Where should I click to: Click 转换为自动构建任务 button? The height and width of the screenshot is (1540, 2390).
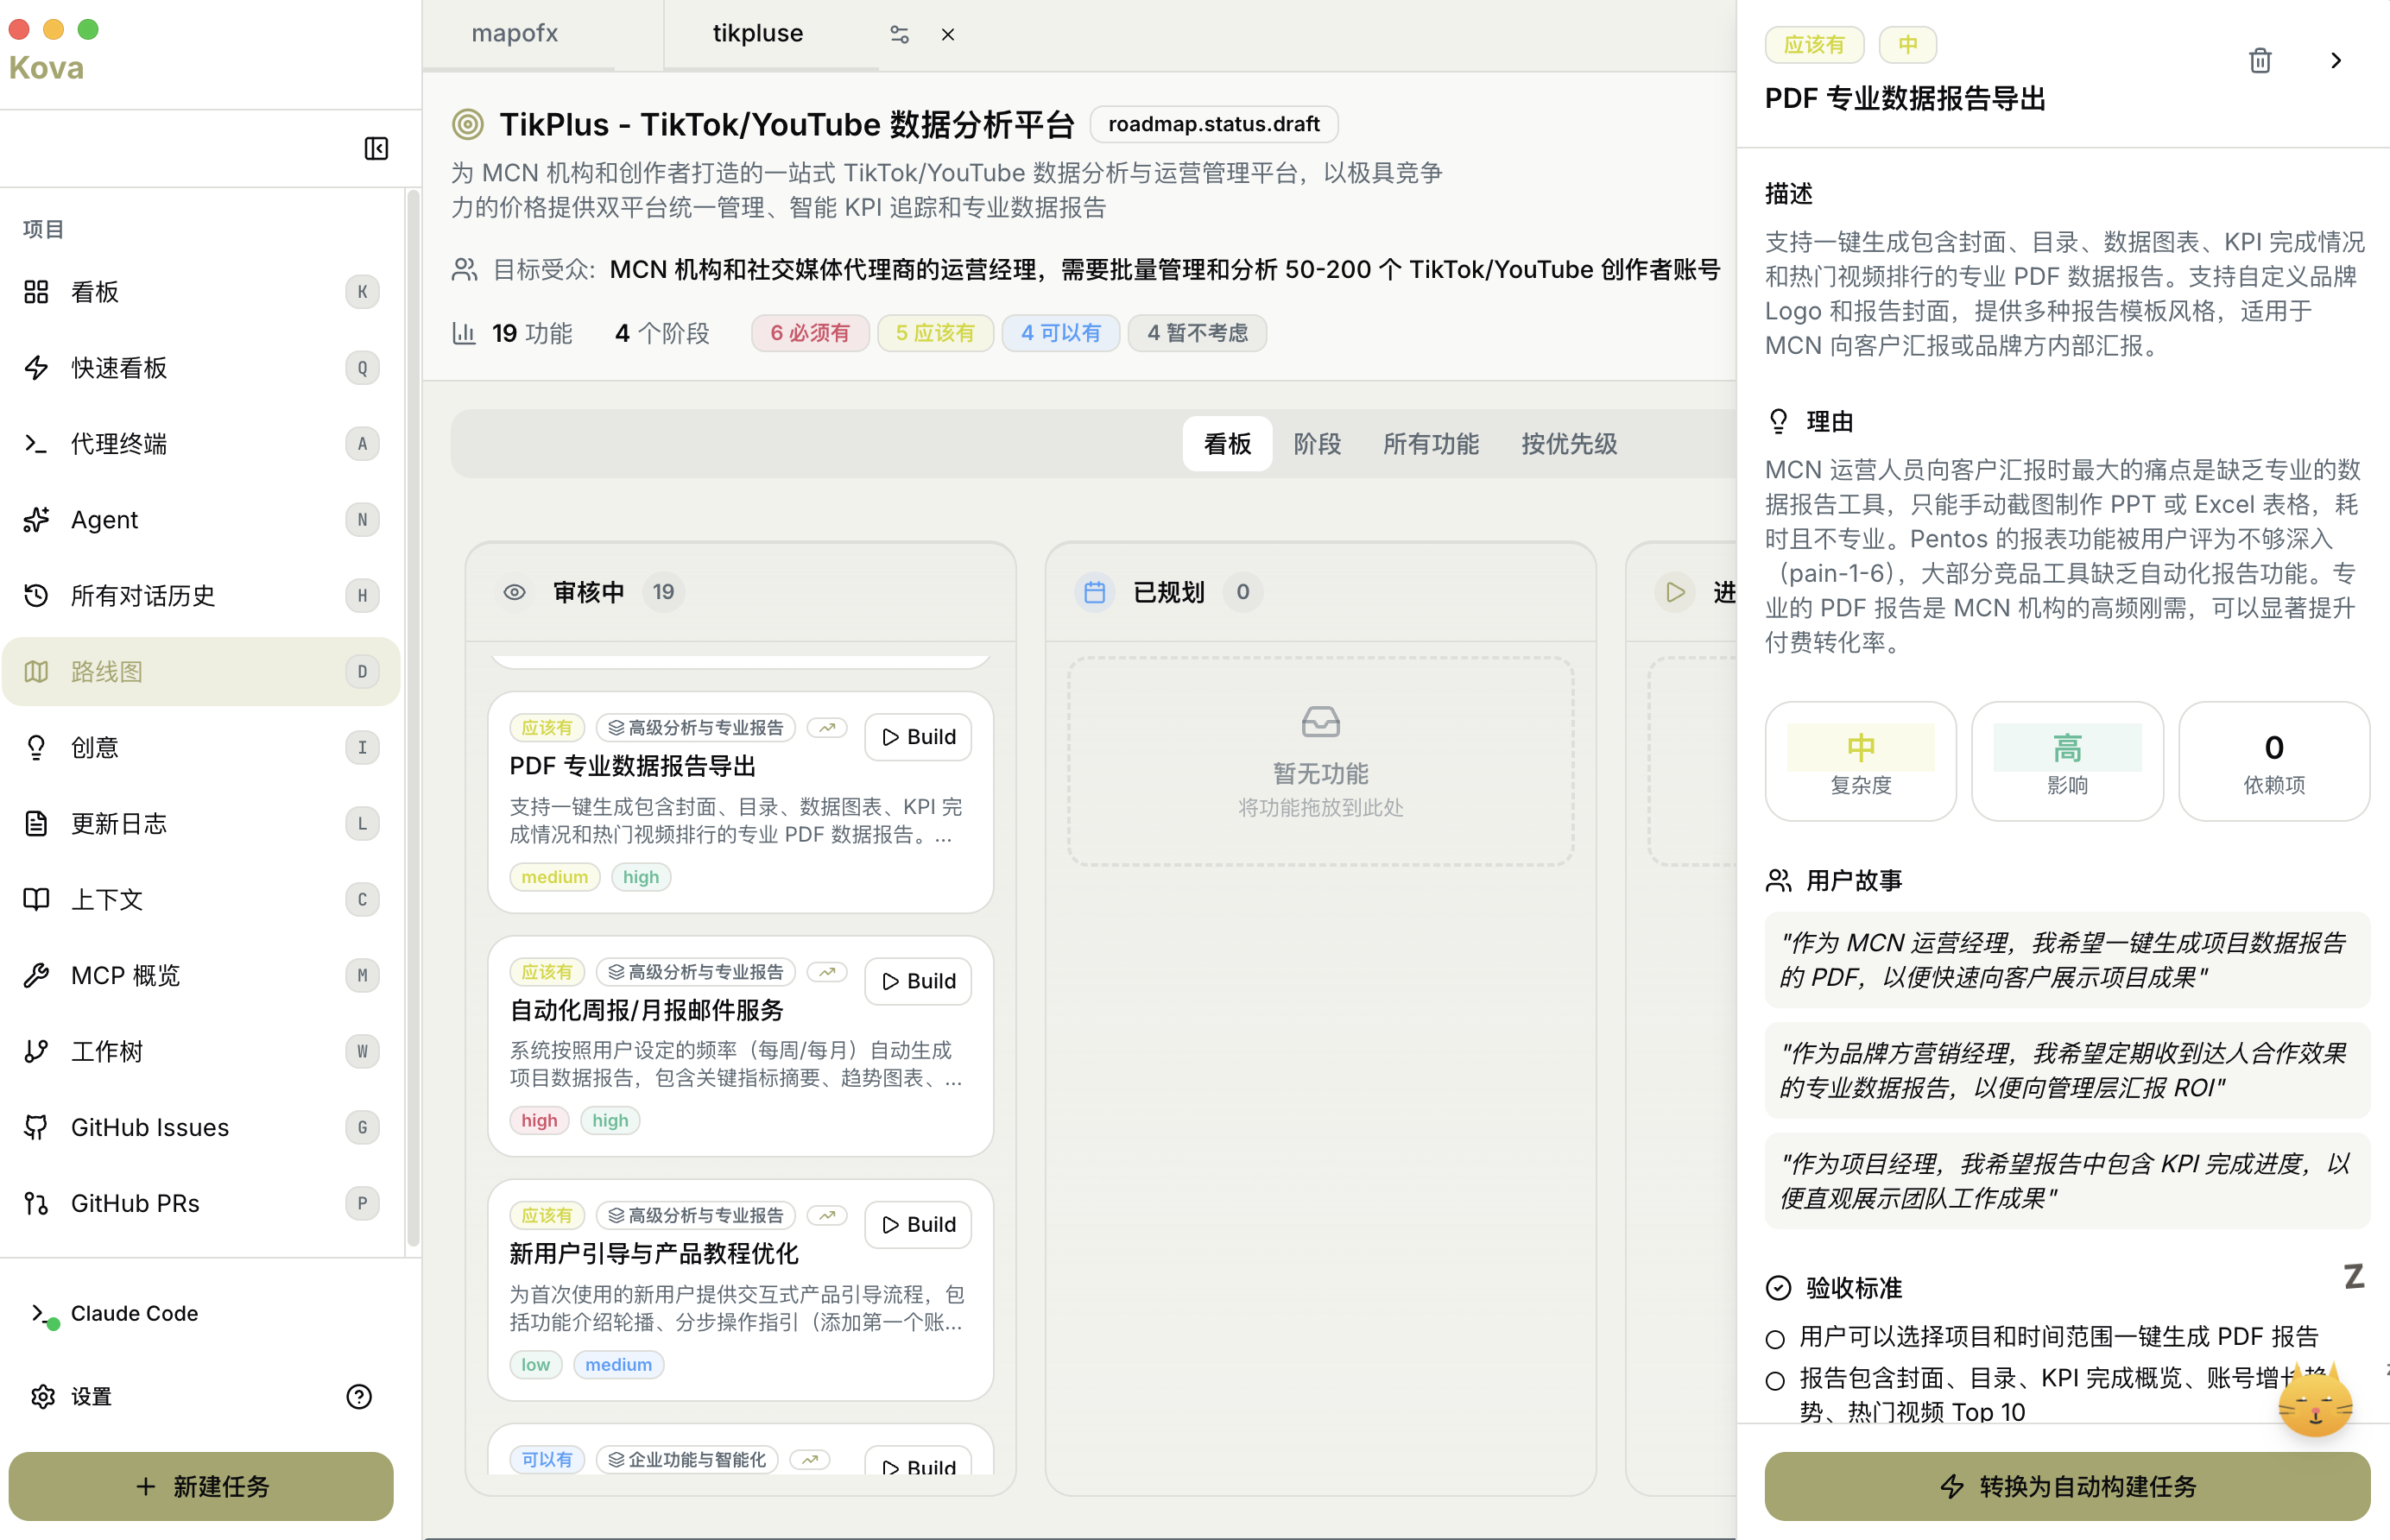click(x=2066, y=1486)
